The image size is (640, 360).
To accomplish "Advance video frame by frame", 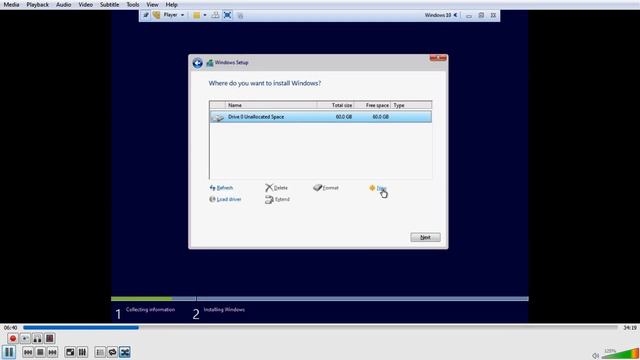I will point(49,338).
